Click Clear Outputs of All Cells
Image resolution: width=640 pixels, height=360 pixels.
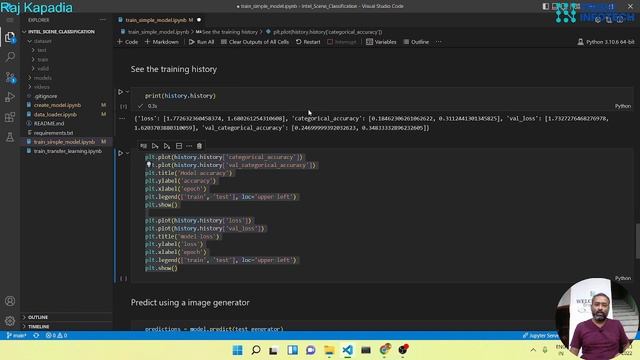point(255,42)
